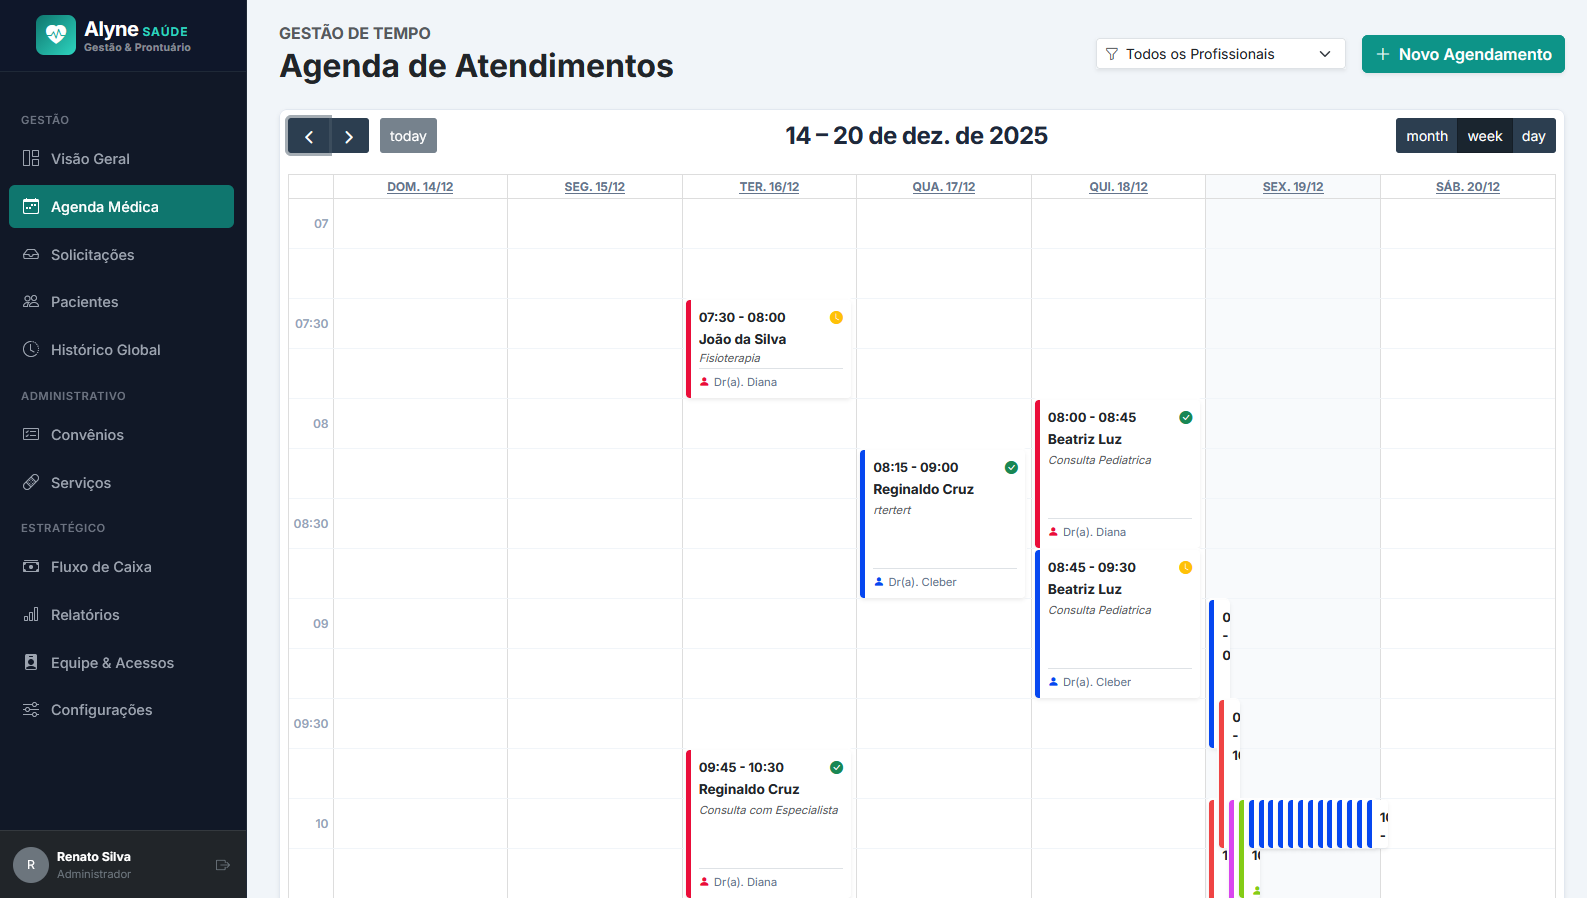Click the professionals dropdown chevron
The height and width of the screenshot is (898, 1587).
pyautogui.click(x=1325, y=54)
